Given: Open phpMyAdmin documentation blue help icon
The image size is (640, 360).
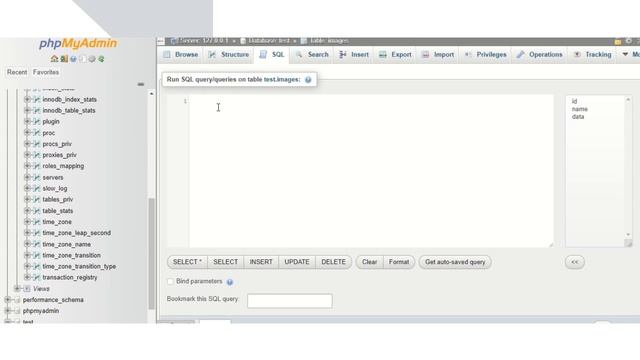Looking at the screenshot, I should (73, 59).
